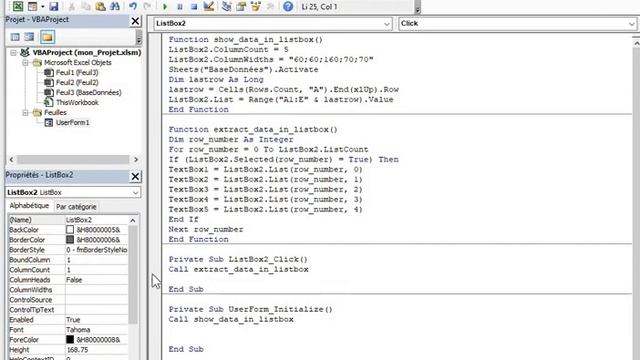Click the toolbar options overflow arrow

click(418, 9)
